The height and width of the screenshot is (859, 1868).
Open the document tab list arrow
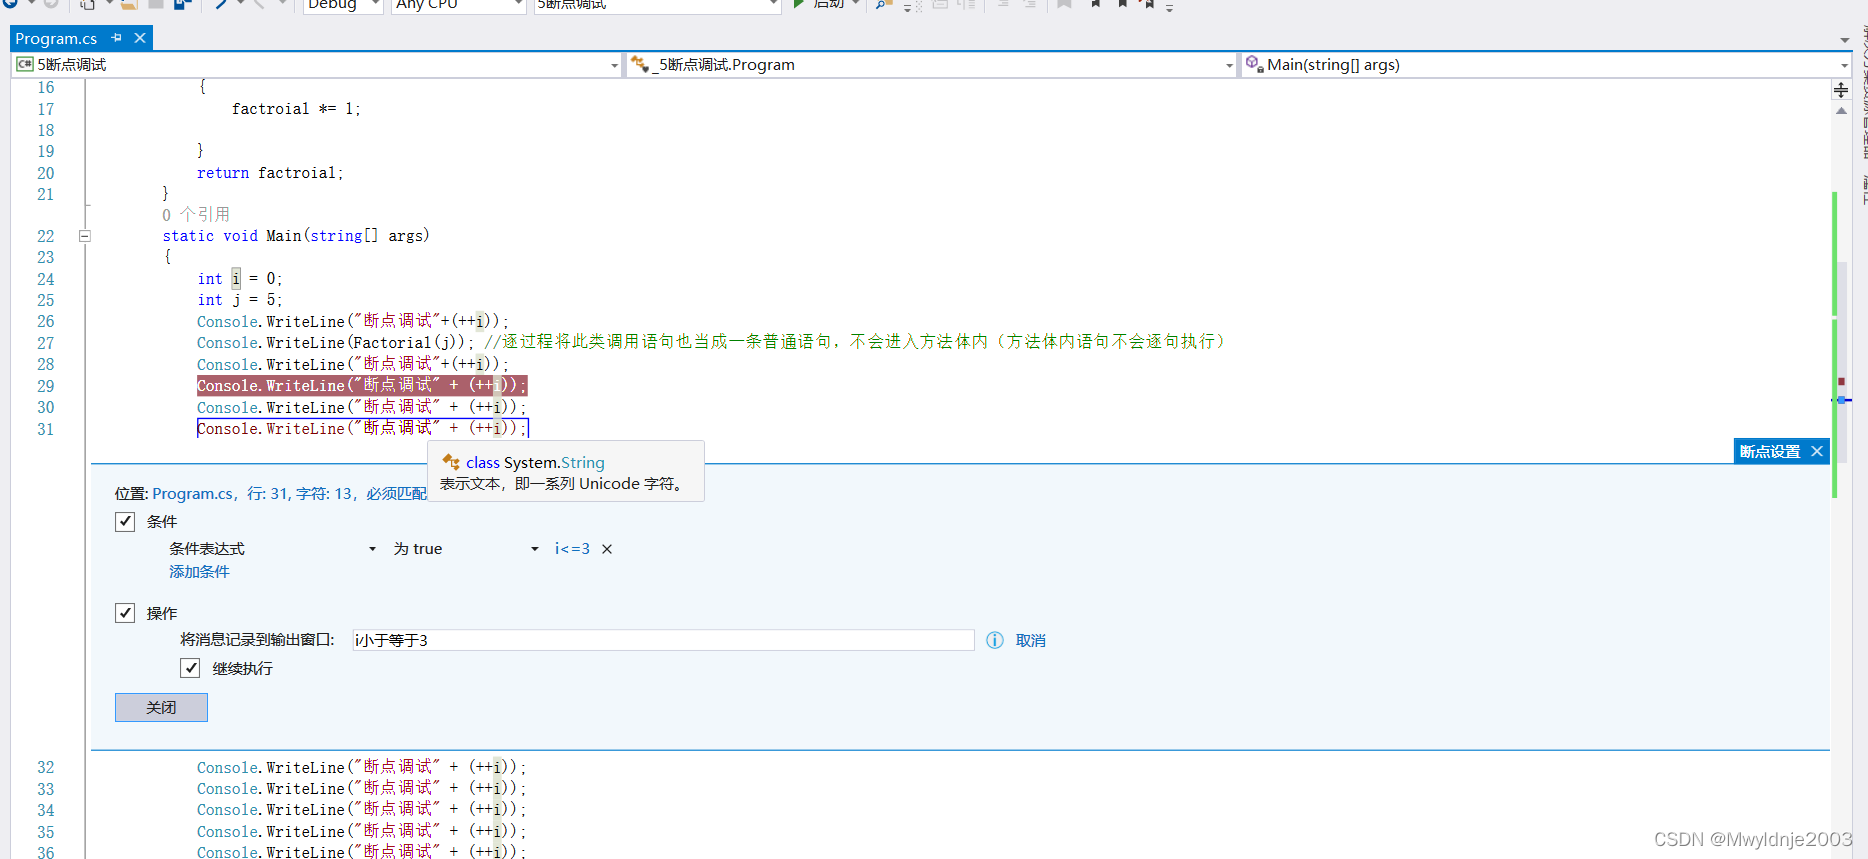click(x=1845, y=40)
